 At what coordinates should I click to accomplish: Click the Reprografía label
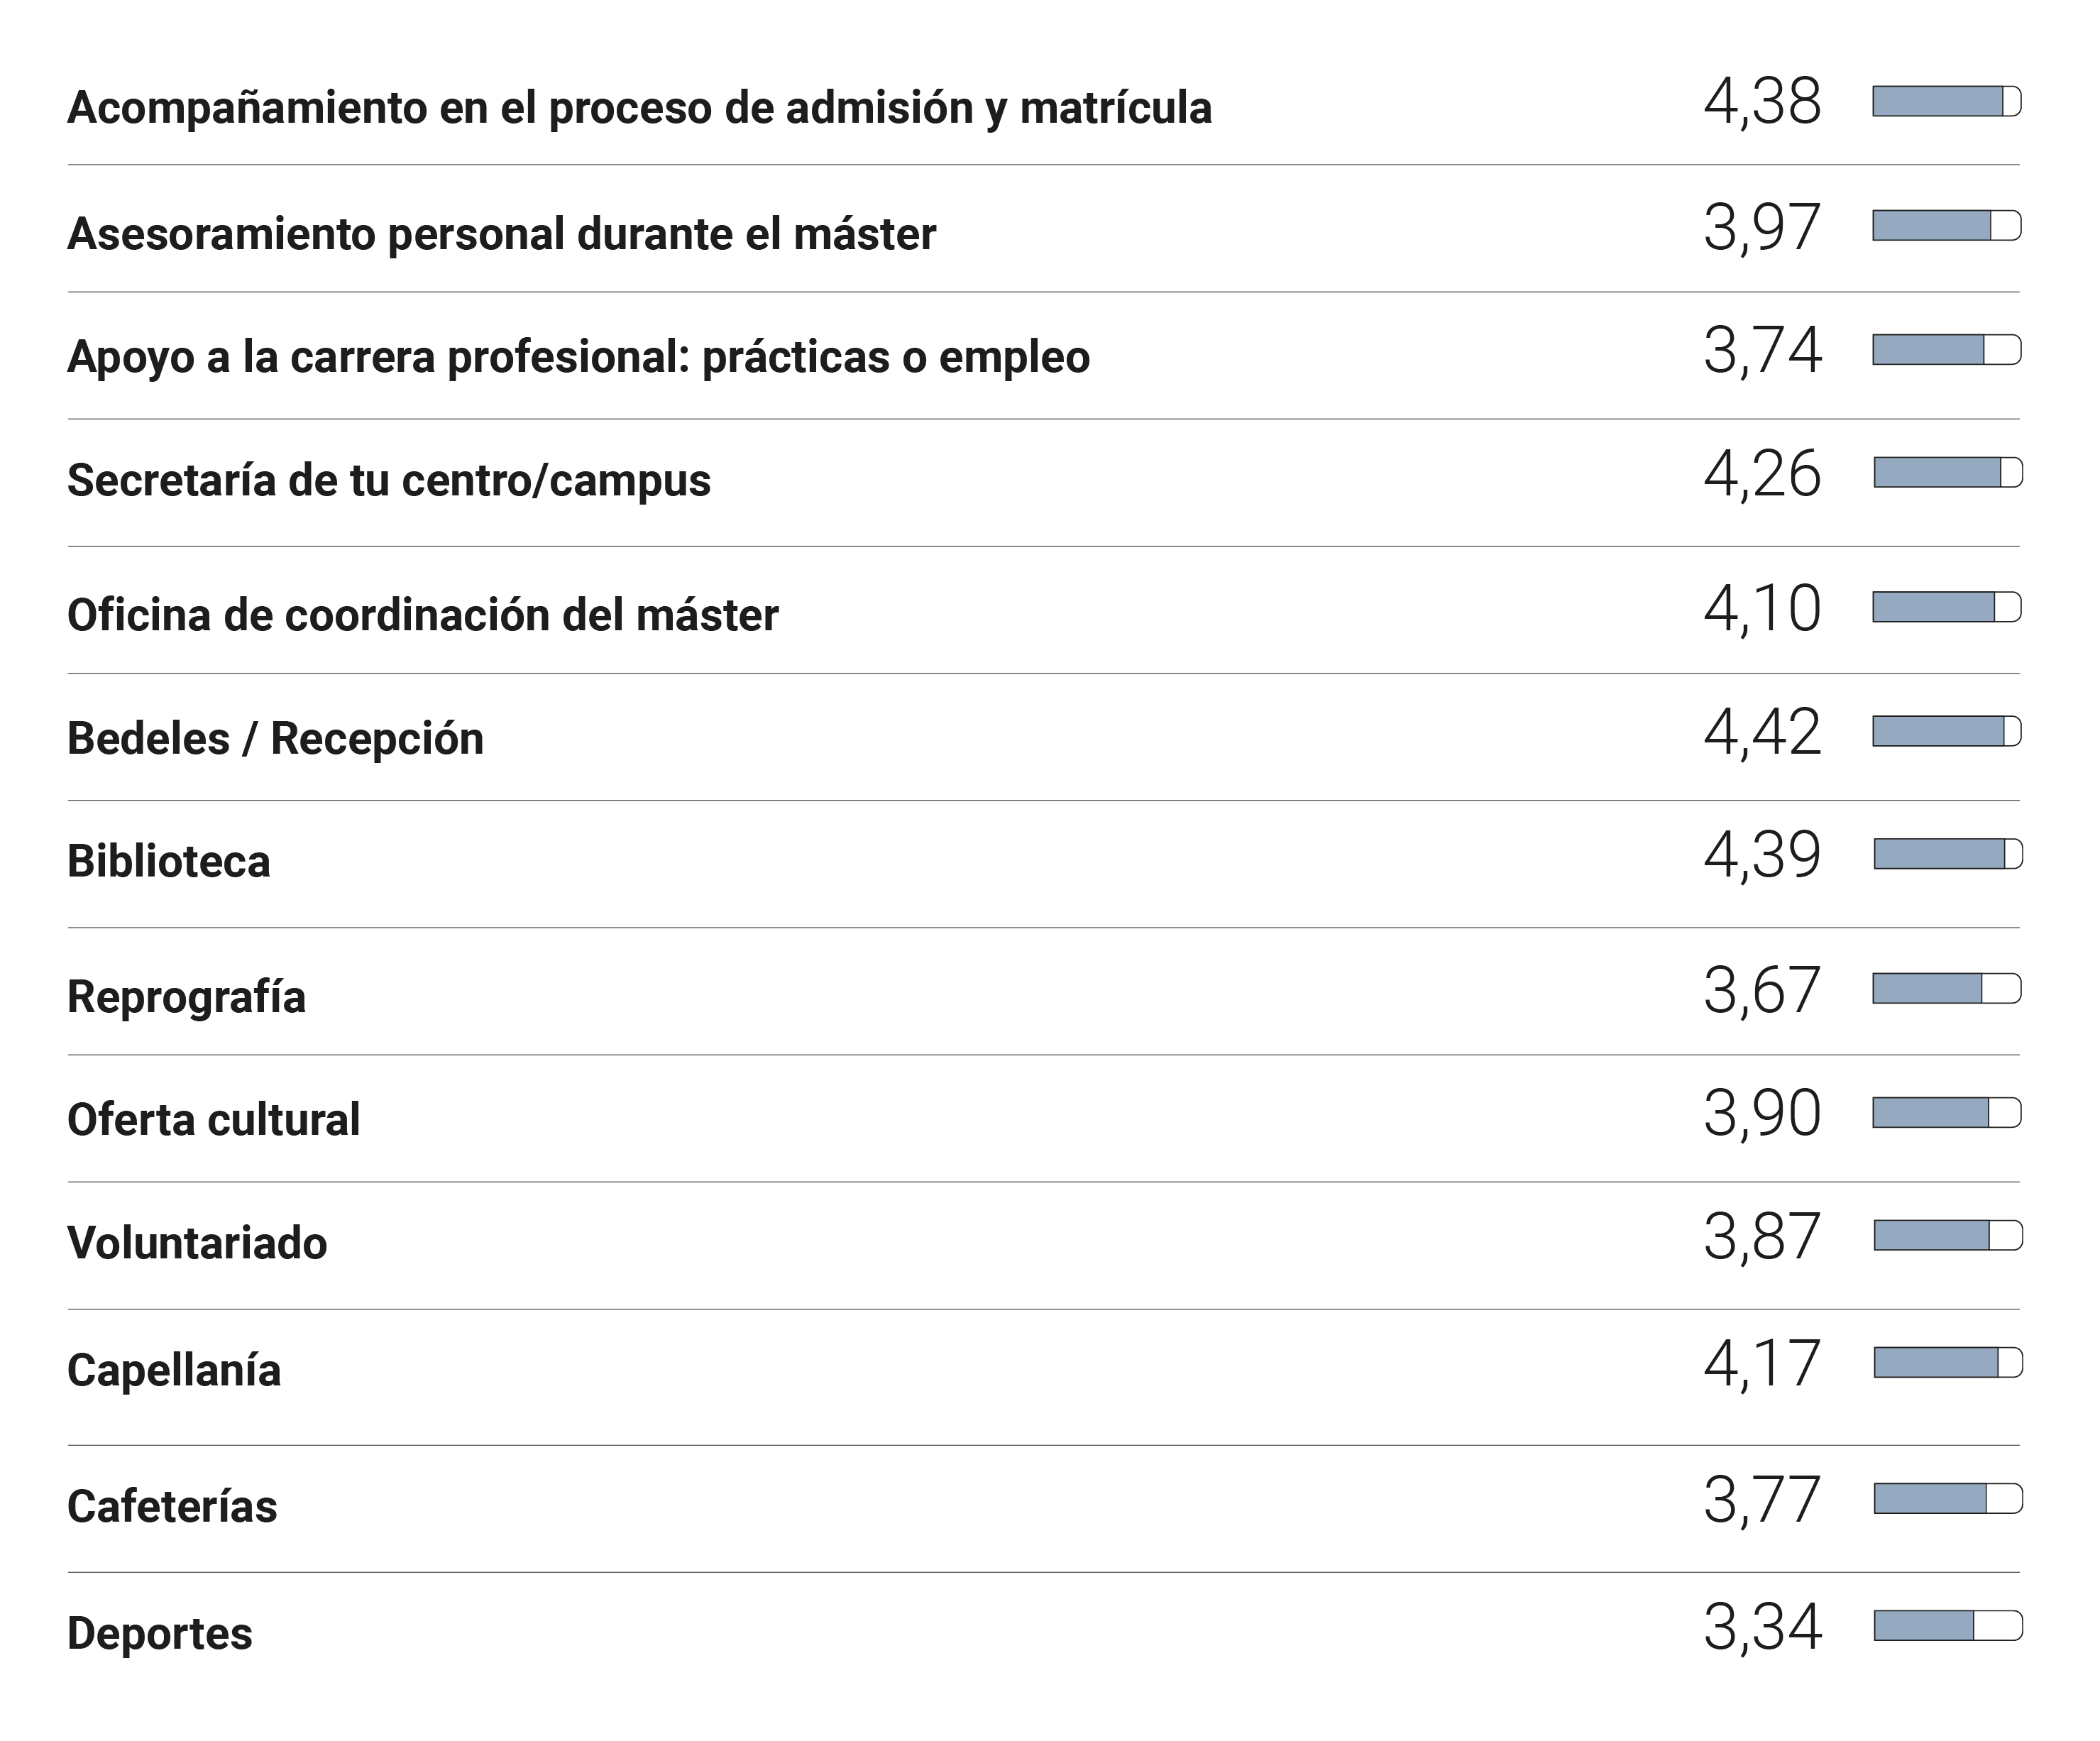tap(186, 997)
